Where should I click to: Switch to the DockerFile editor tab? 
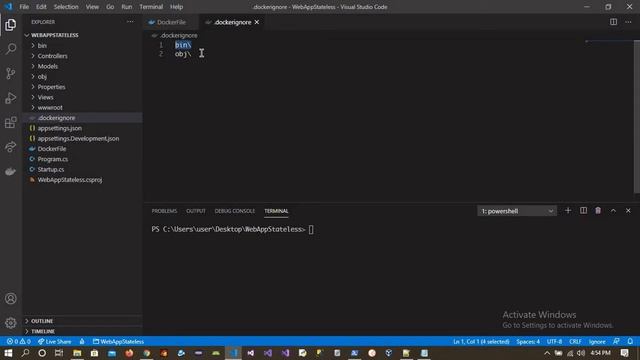pyautogui.click(x=171, y=22)
